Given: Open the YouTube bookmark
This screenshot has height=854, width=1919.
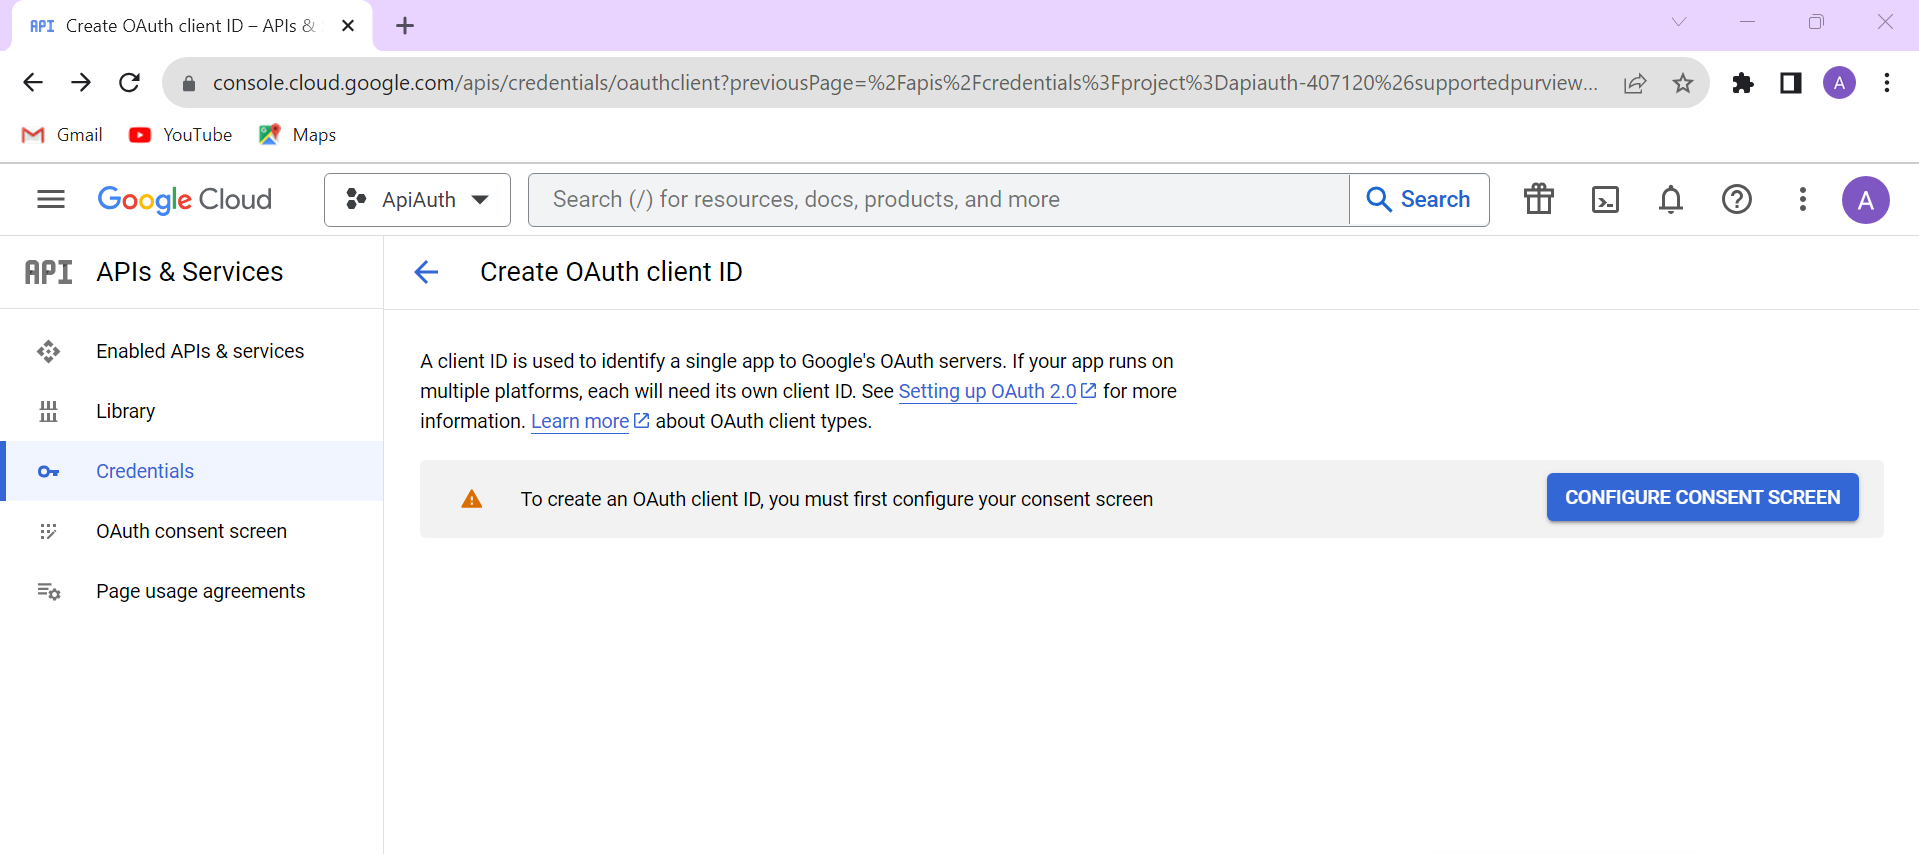Looking at the screenshot, I should [181, 135].
